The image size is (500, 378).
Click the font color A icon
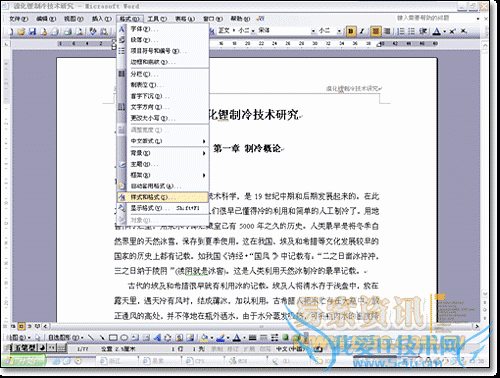(x=436, y=31)
